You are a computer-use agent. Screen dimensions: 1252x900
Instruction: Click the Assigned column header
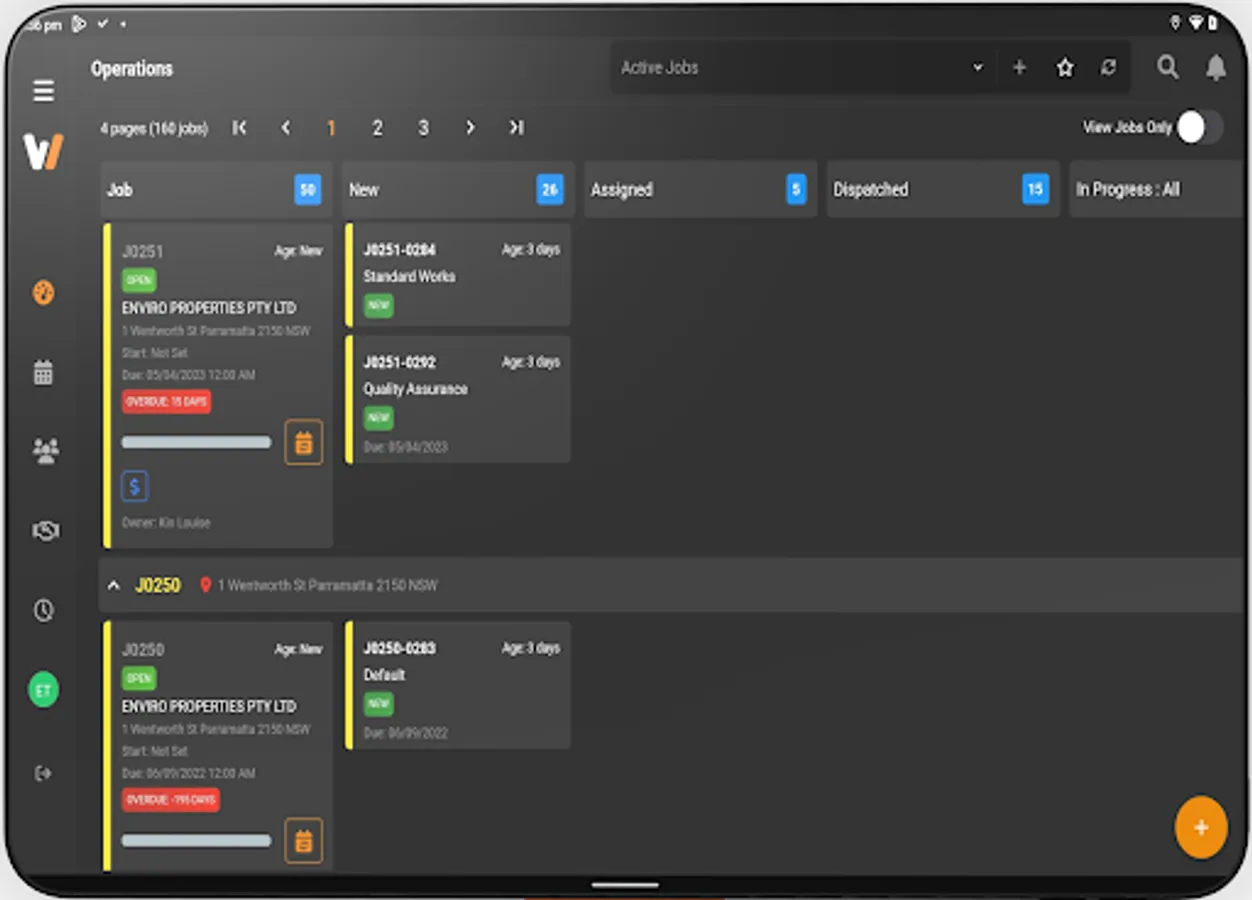point(700,189)
